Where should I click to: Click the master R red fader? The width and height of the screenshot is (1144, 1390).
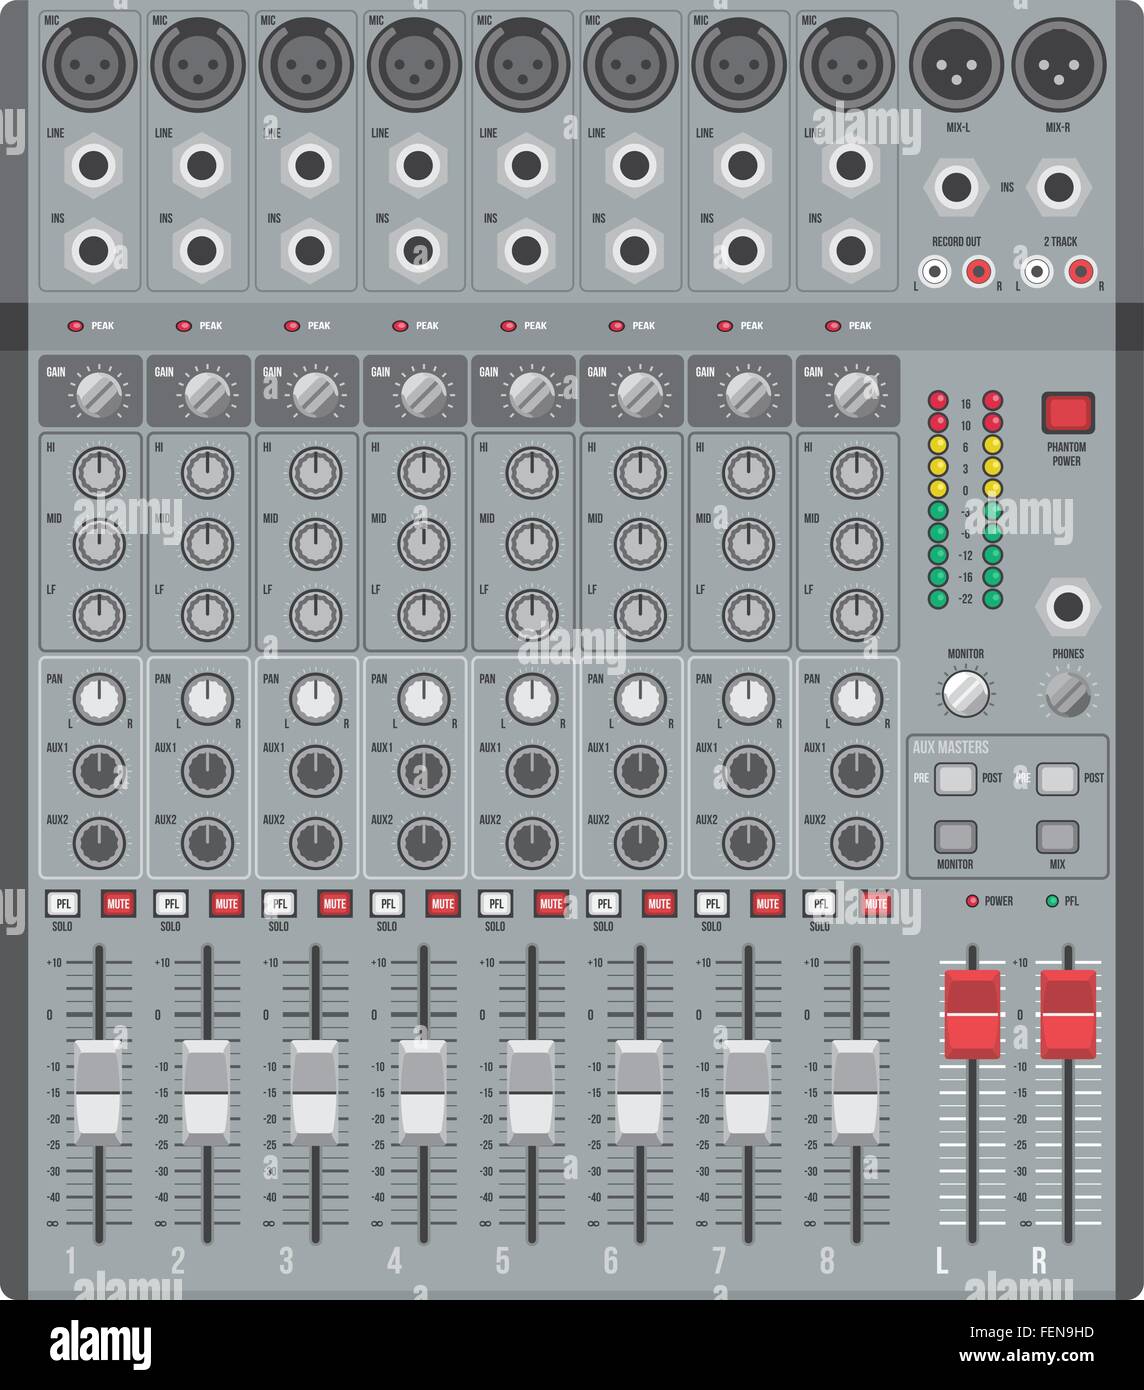pos(1068,1014)
